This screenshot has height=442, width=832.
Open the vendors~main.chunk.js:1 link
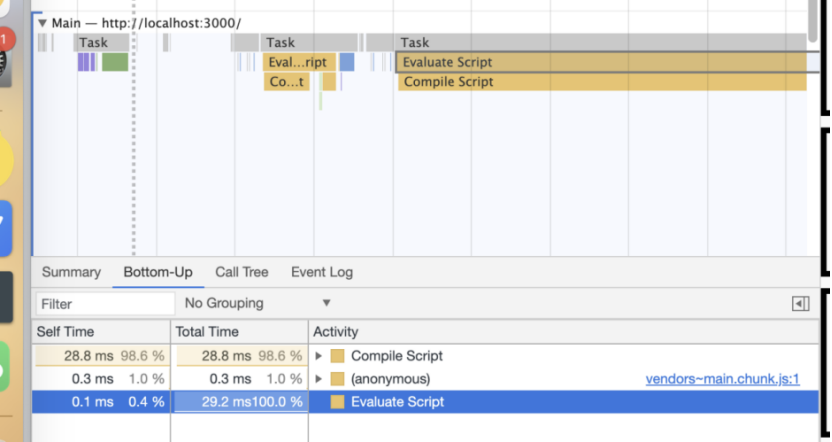tap(722, 379)
